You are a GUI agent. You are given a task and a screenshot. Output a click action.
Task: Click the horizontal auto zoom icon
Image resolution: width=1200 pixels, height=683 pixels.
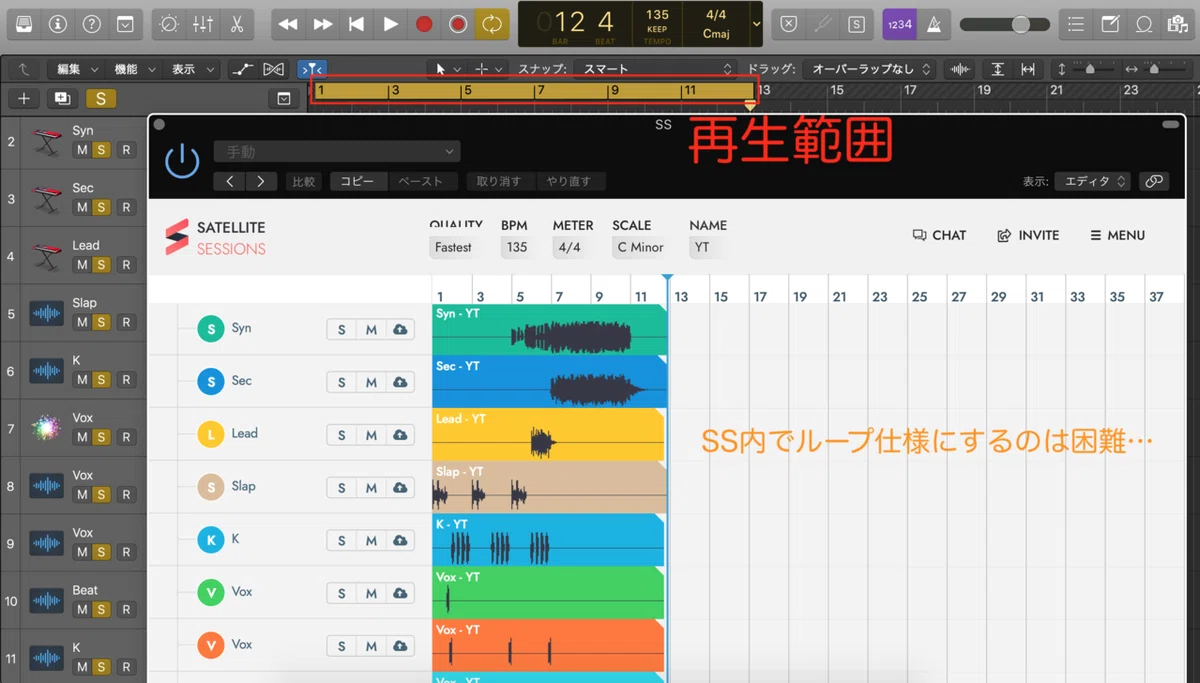pyautogui.click(x=1027, y=69)
